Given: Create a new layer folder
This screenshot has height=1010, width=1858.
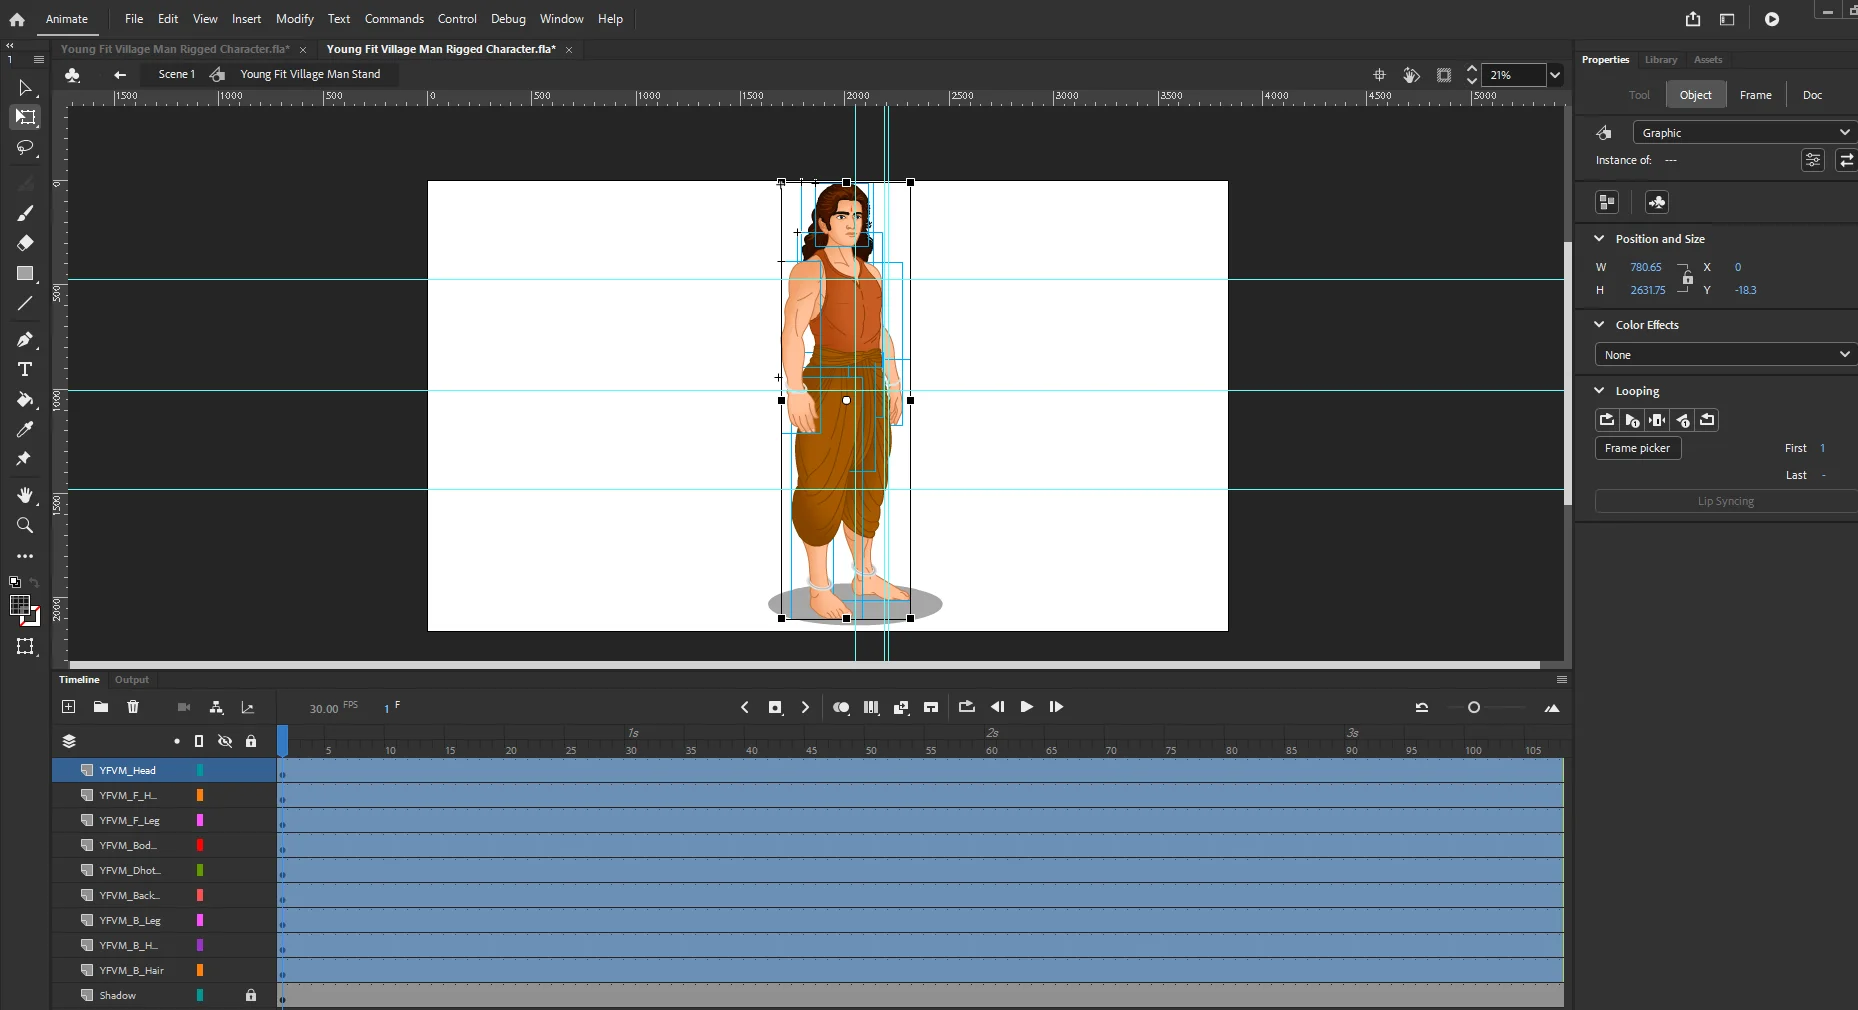Looking at the screenshot, I should (x=101, y=707).
